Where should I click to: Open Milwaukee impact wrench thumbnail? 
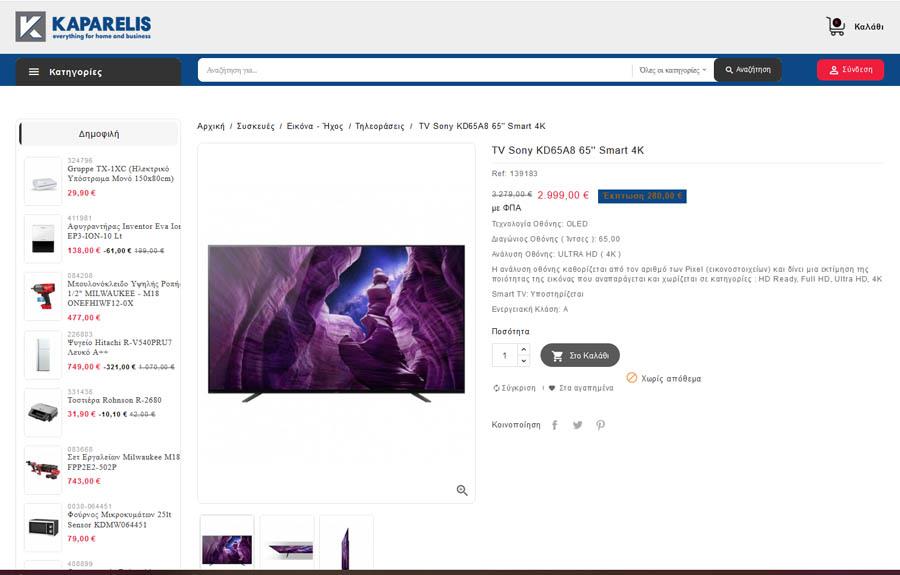click(x=43, y=296)
